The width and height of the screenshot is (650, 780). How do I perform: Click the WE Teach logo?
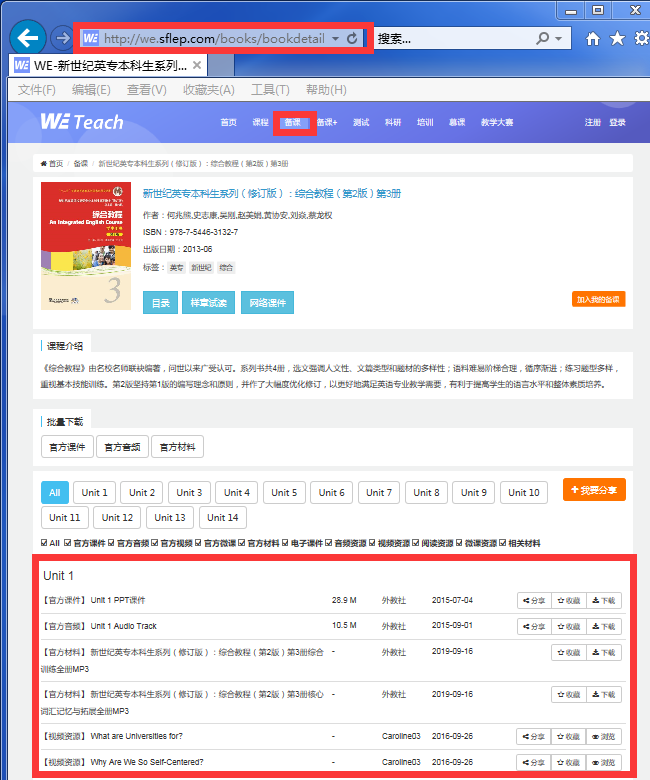82,121
